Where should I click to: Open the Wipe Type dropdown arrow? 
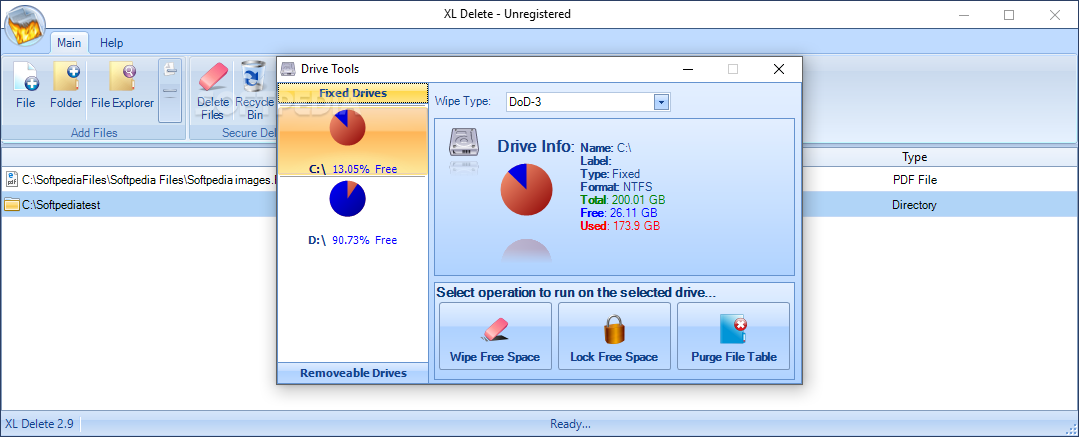661,102
